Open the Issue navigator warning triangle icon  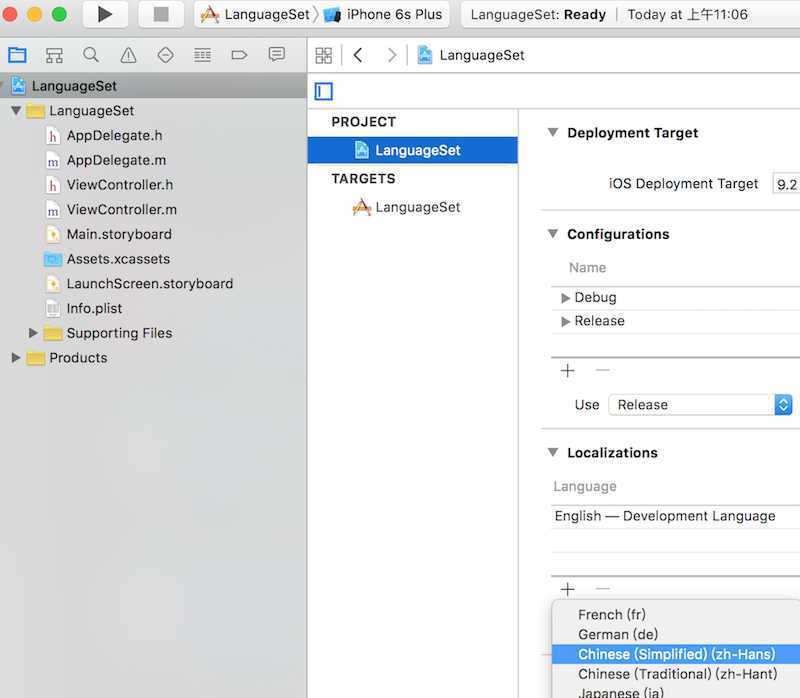click(x=128, y=55)
